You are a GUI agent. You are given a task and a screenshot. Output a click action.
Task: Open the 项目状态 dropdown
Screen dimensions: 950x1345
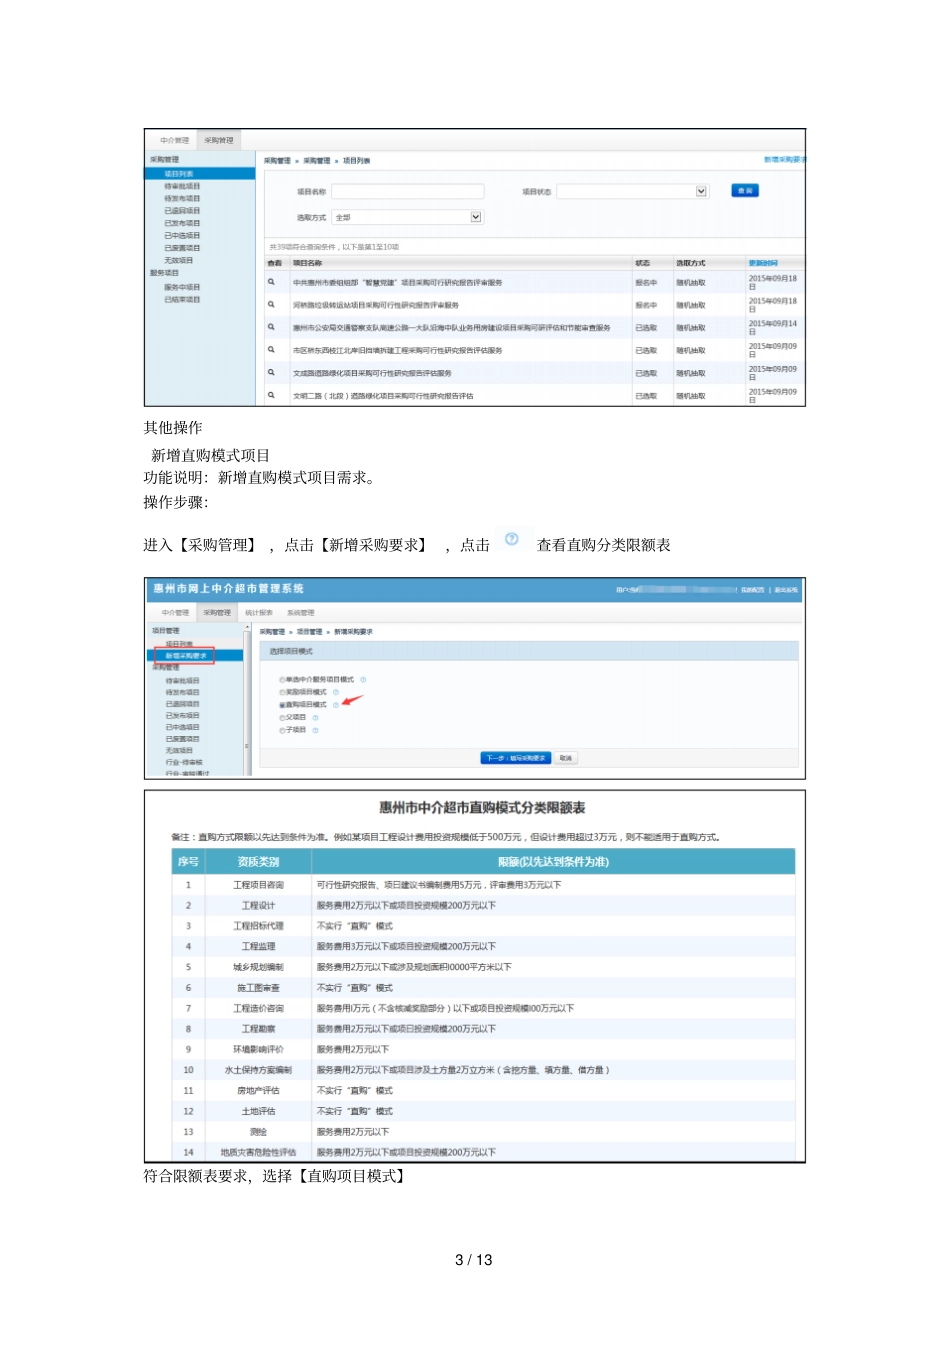[632, 191]
